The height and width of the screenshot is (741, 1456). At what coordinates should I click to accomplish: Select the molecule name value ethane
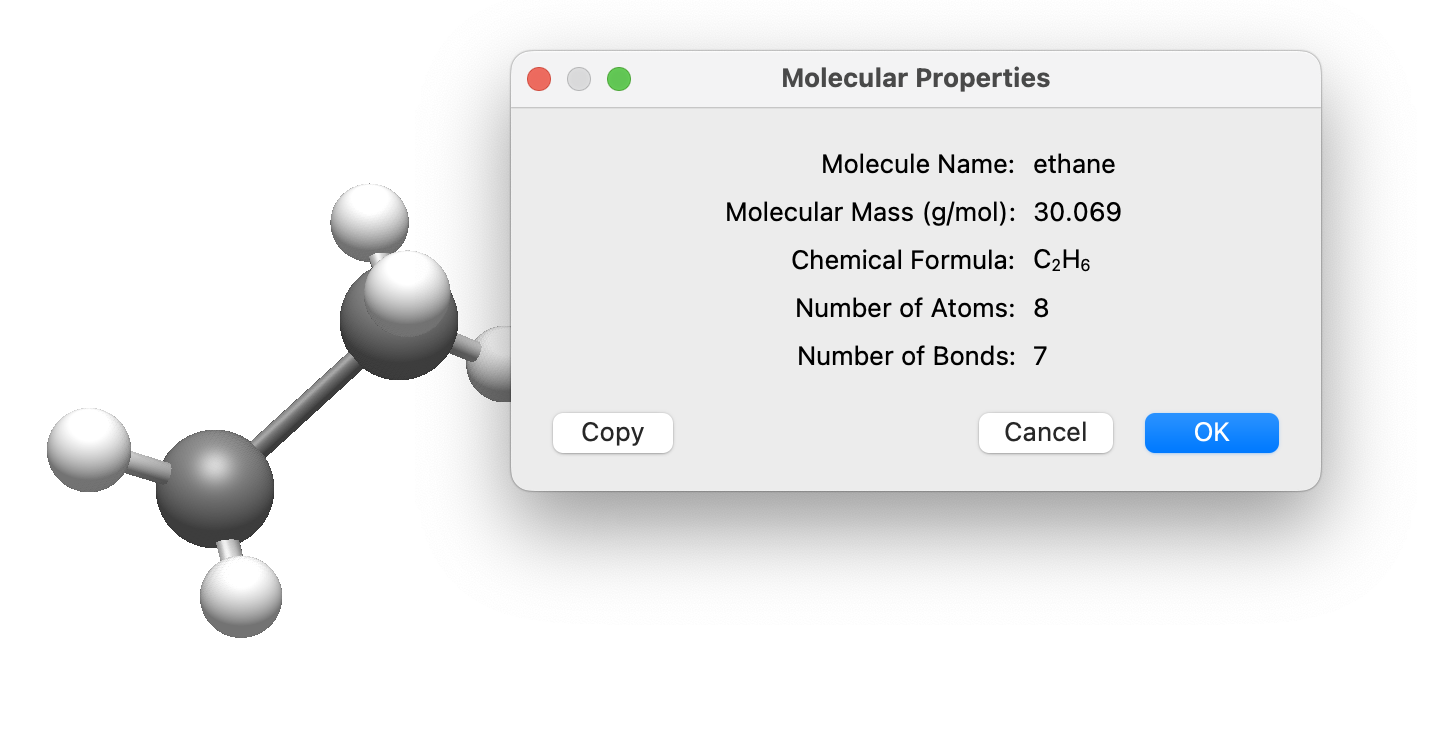pos(1074,164)
